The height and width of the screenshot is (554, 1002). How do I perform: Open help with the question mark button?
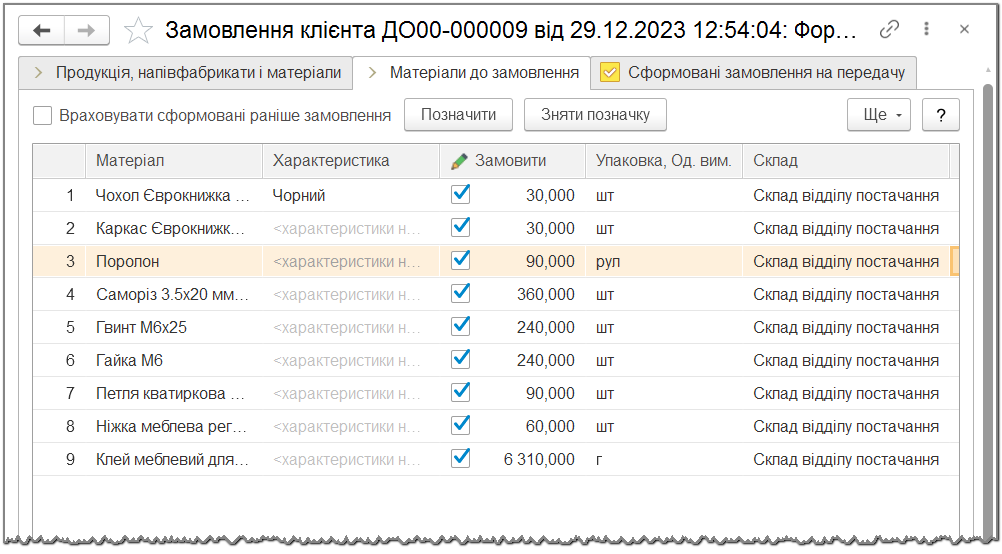tap(940, 115)
